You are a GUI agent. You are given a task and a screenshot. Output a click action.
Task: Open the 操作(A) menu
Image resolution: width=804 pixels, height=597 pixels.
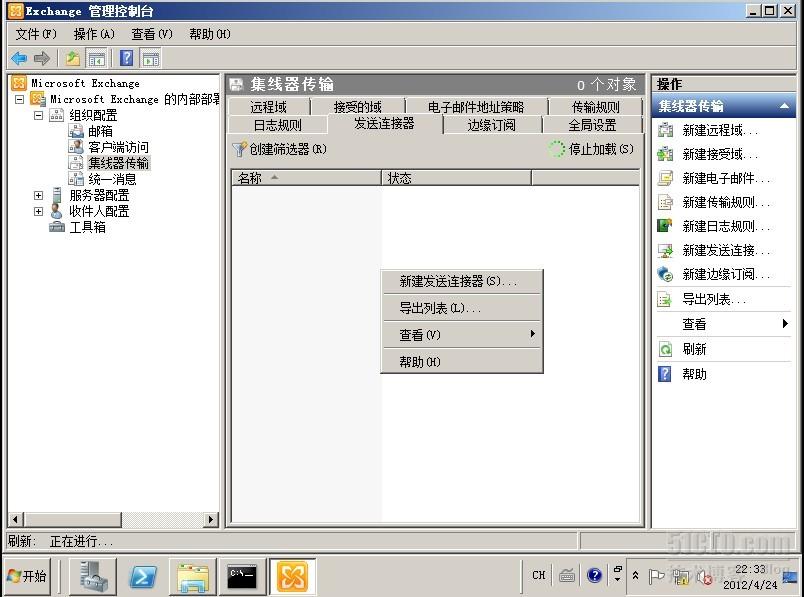click(x=94, y=34)
